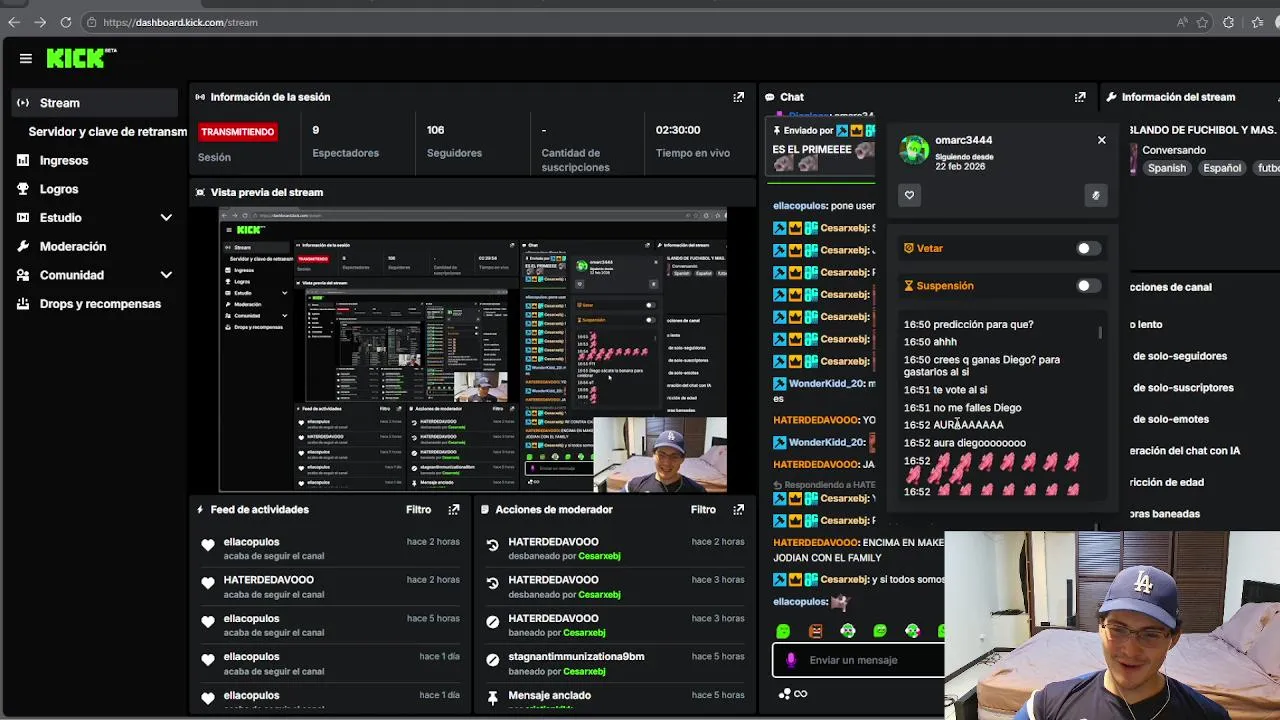Open Filtro in Acciones de moderador
The image size is (1280, 720).
pos(703,509)
